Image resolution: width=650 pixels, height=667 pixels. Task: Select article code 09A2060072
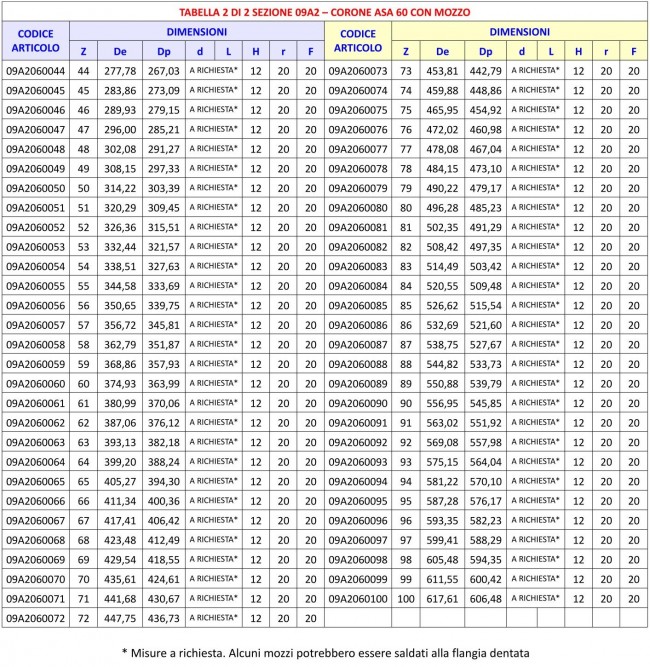click(36, 619)
